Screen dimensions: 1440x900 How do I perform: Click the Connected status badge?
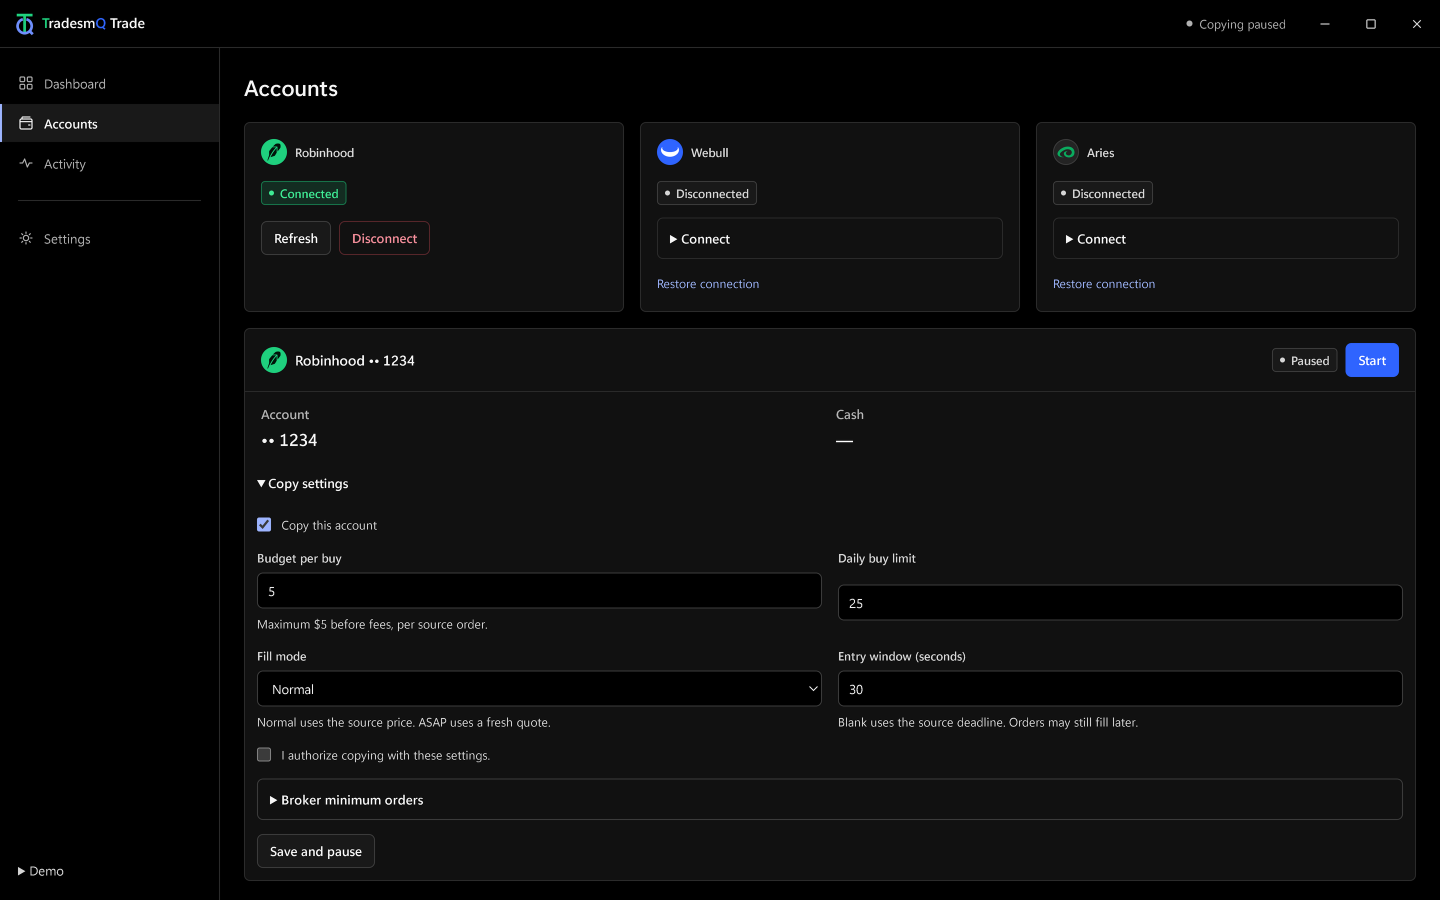[x=304, y=193]
